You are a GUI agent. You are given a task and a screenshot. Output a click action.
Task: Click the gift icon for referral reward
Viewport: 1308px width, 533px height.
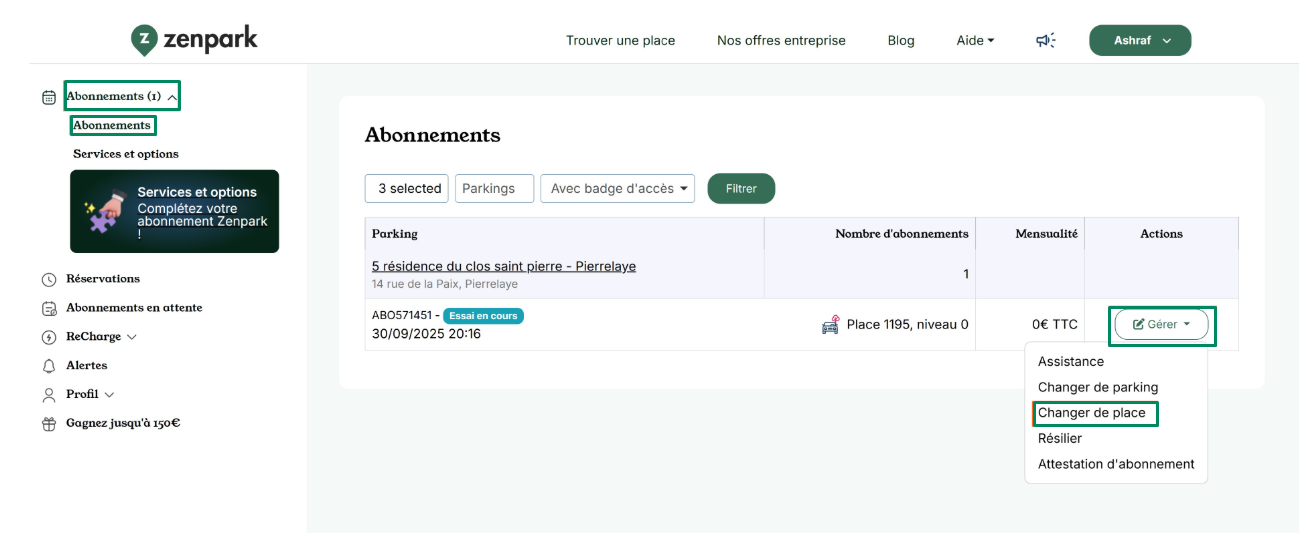tap(49, 423)
